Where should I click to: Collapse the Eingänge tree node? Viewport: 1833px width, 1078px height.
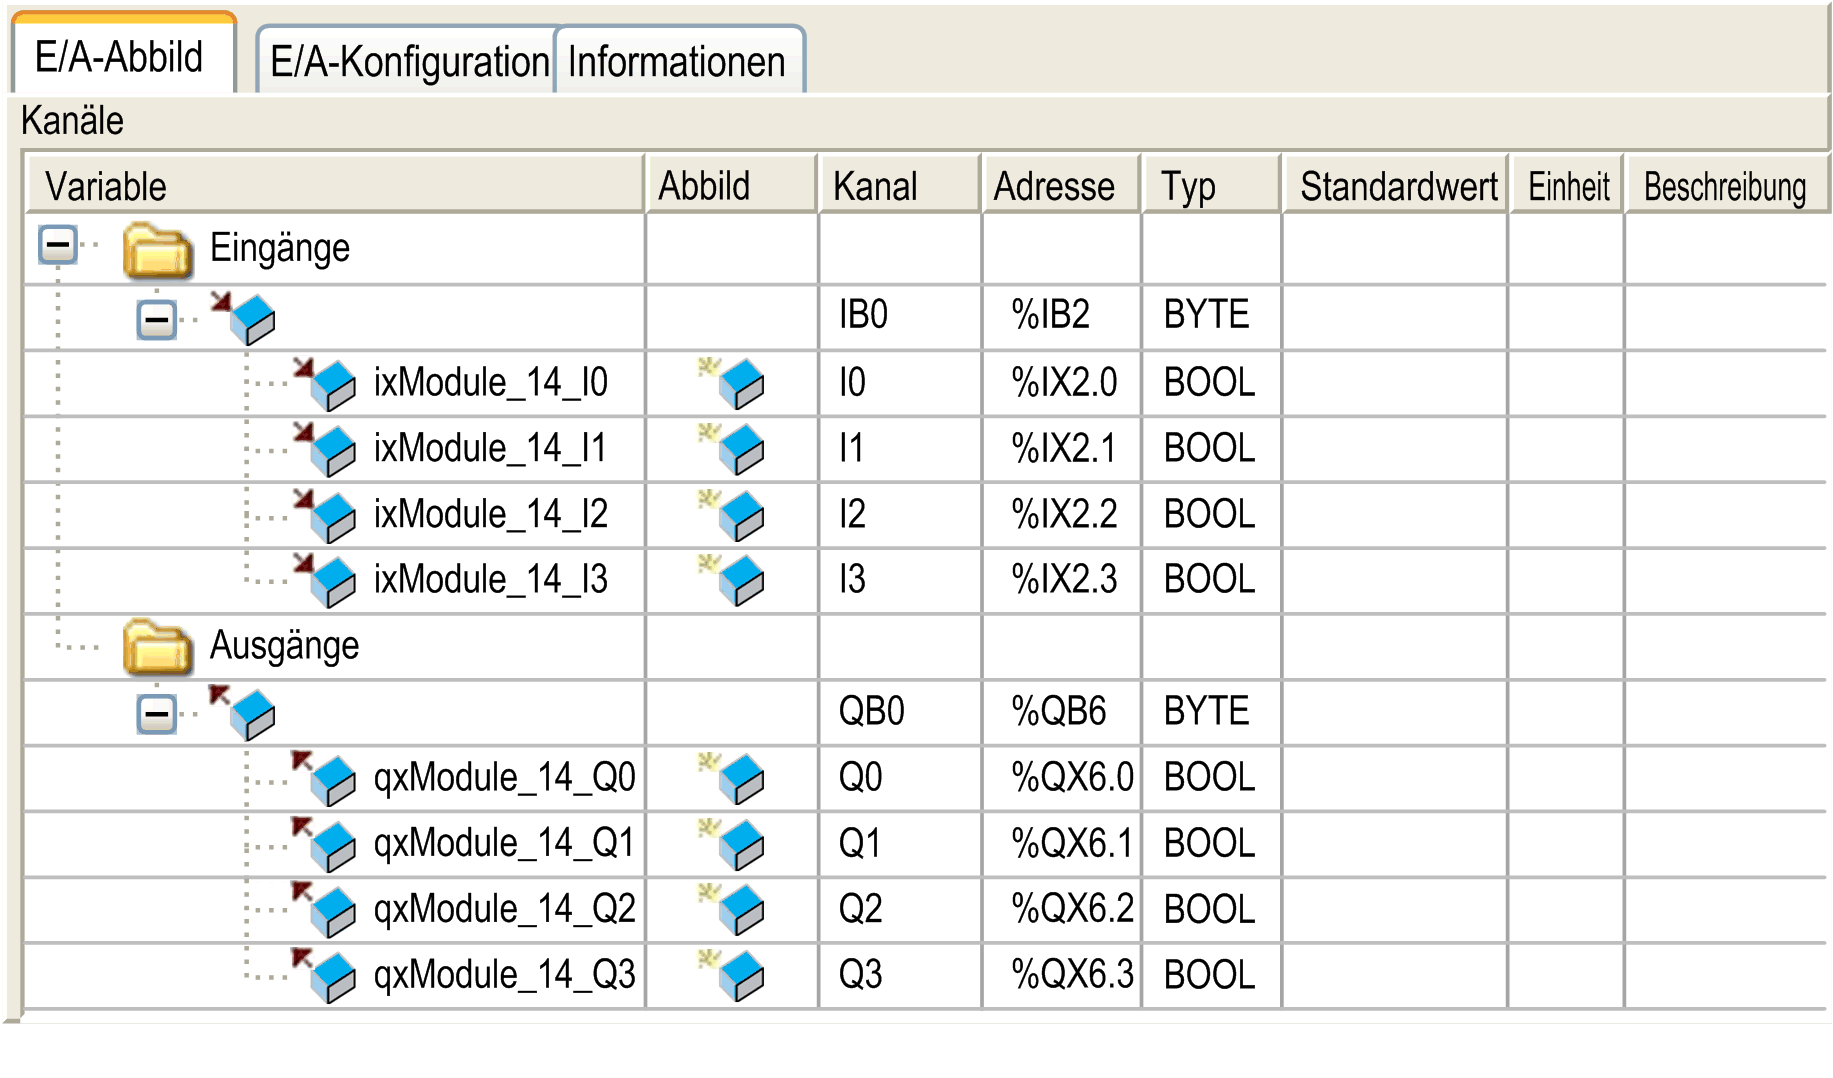click(58, 245)
